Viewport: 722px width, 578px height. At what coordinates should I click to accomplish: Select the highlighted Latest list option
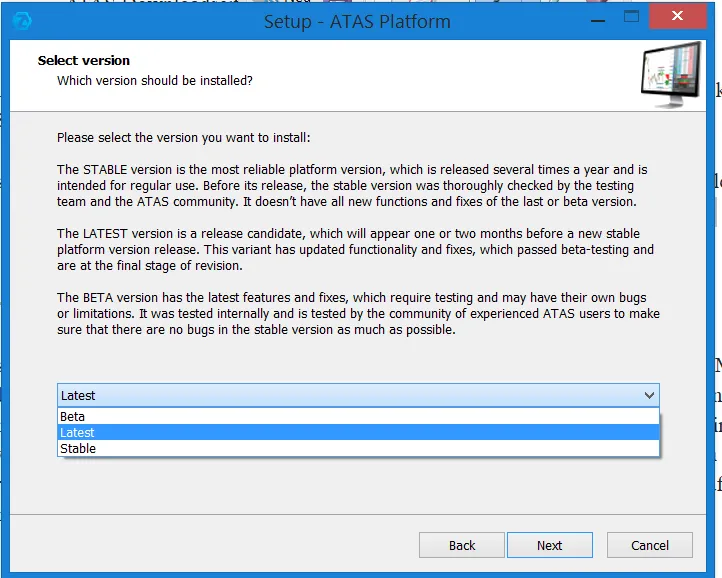(78, 432)
